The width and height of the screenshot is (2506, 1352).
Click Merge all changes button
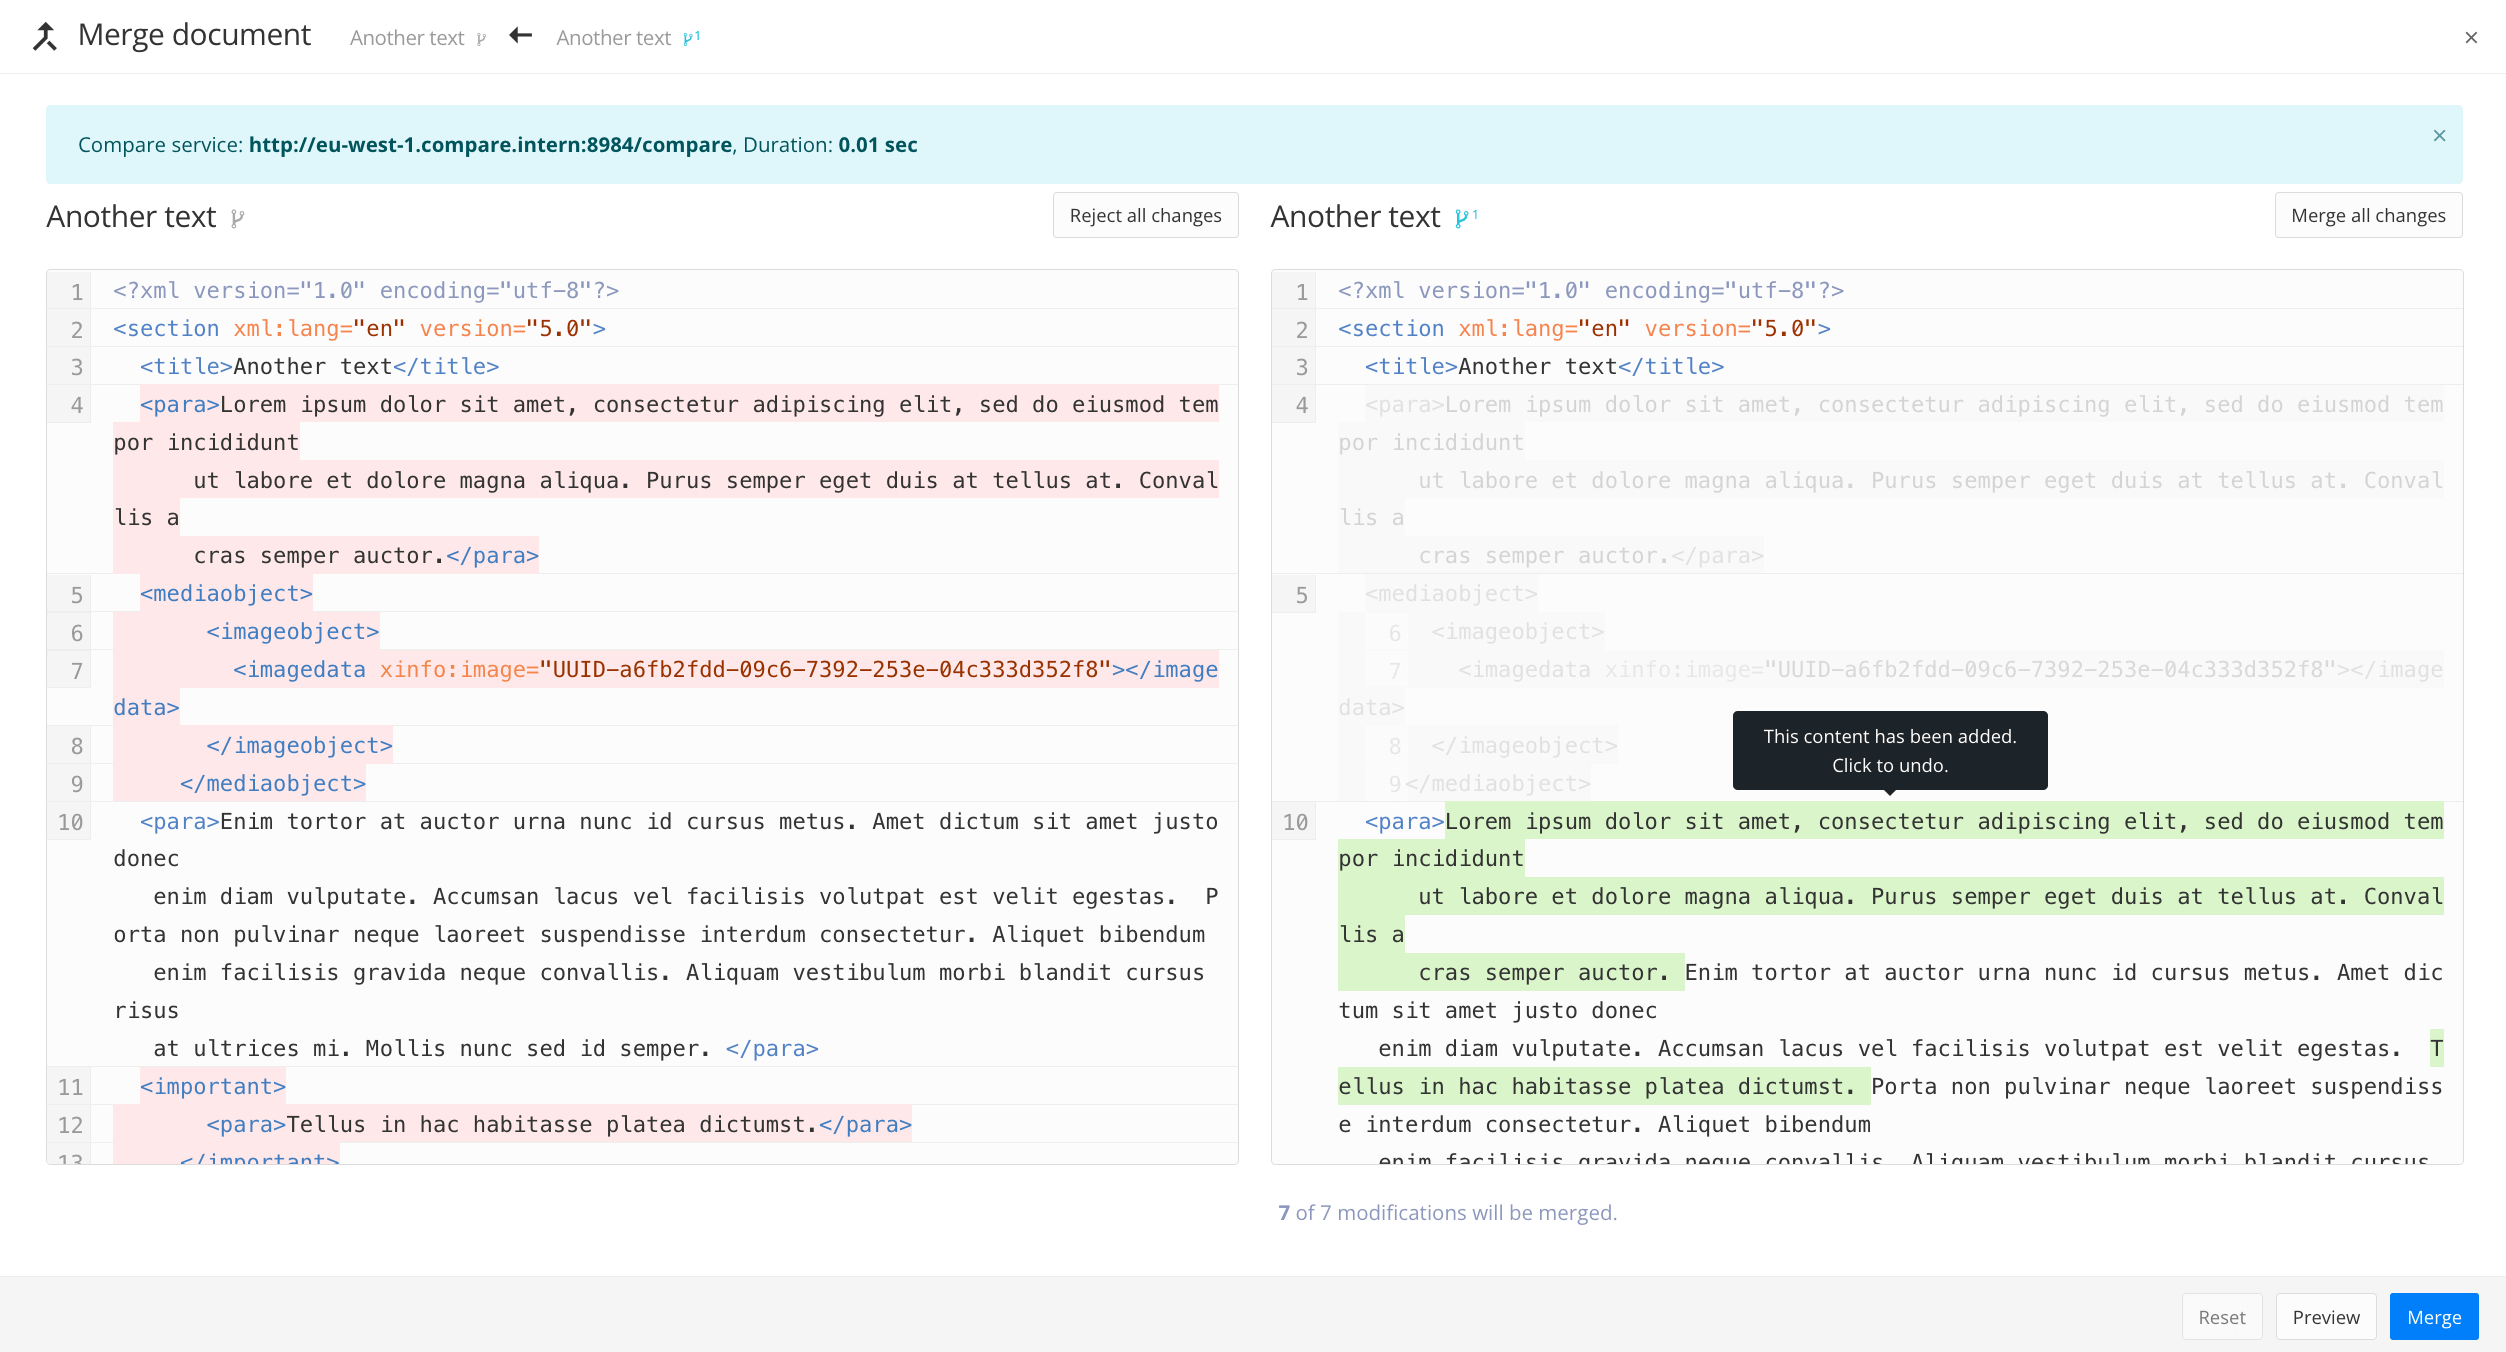pos(2368,215)
